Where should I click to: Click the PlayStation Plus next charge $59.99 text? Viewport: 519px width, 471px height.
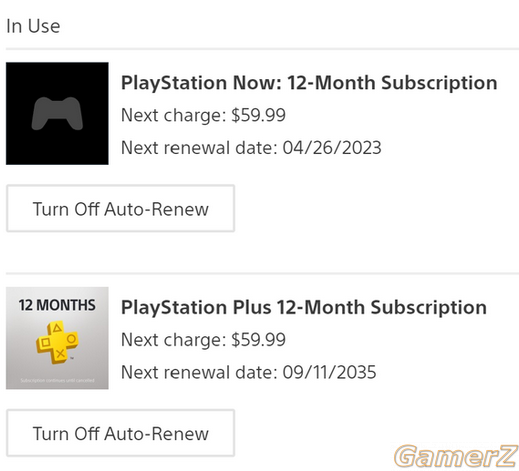pyautogui.click(x=203, y=340)
